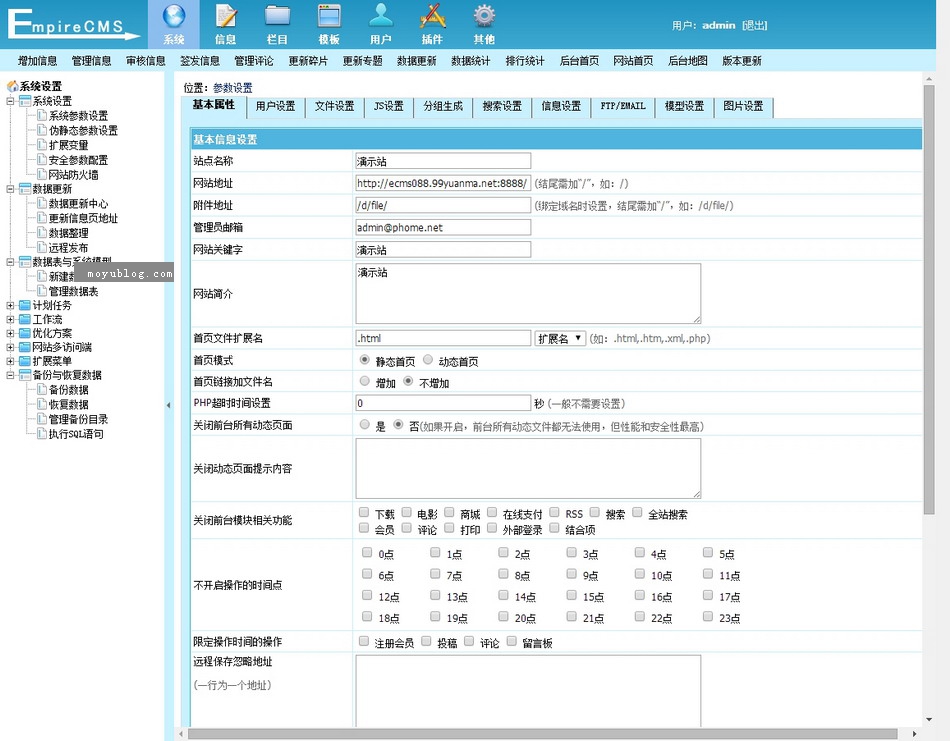
Task: Click the page icon beside 数据整理
Action: tap(42, 233)
